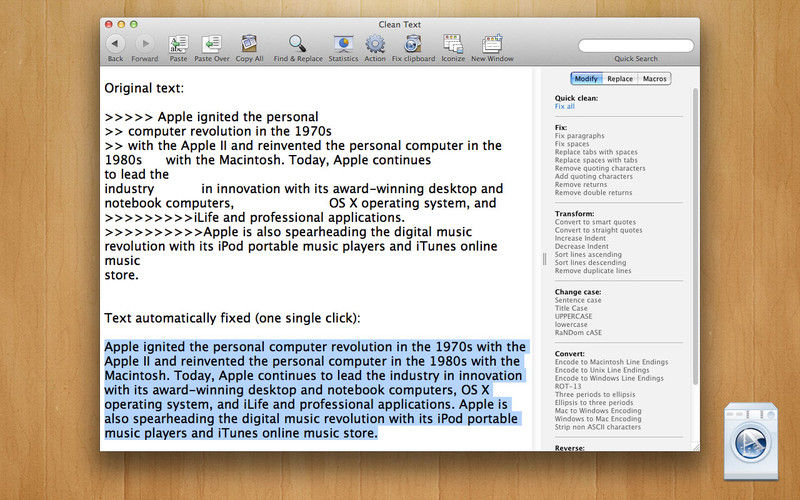This screenshot has height=500, width=800.
Task: Click the Paste toolbar icon
Action: click(x=178, y=44)
